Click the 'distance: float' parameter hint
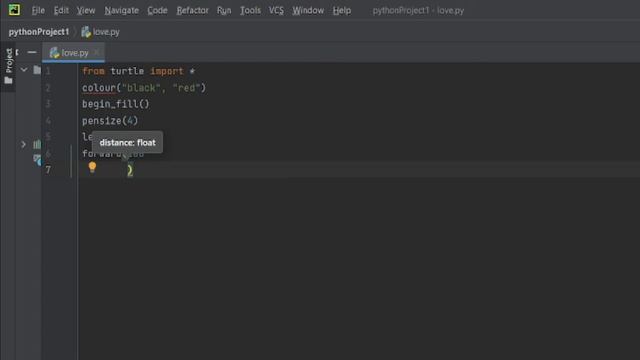 (x=127, y=142)
